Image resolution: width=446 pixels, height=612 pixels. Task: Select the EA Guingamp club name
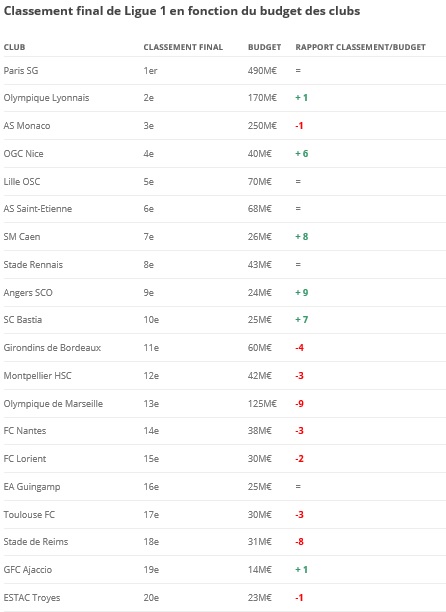(32, 487)
